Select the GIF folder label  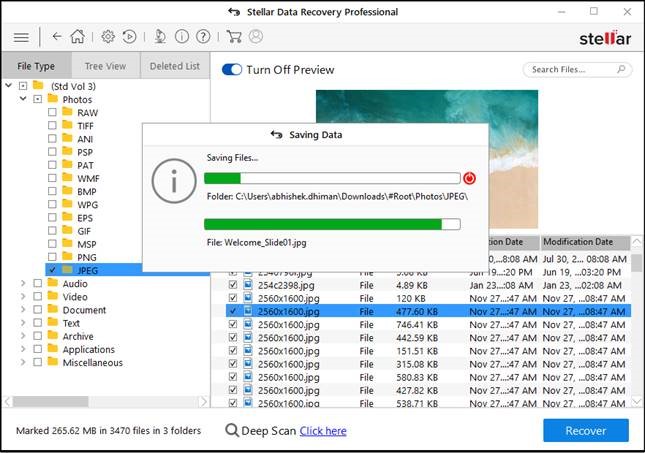click(x=84, y=231)
